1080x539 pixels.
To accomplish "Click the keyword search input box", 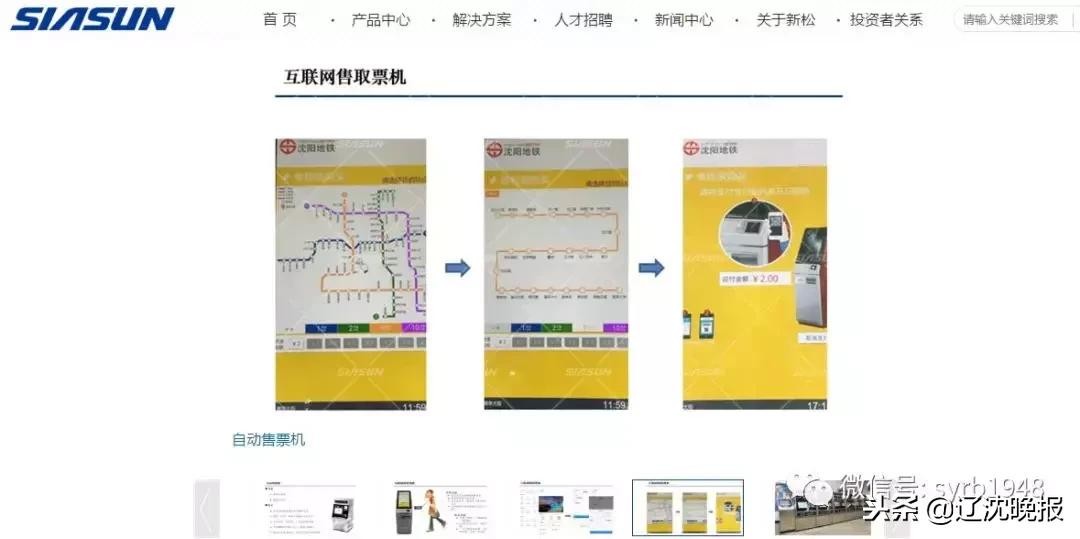I will click(1012, 20).
